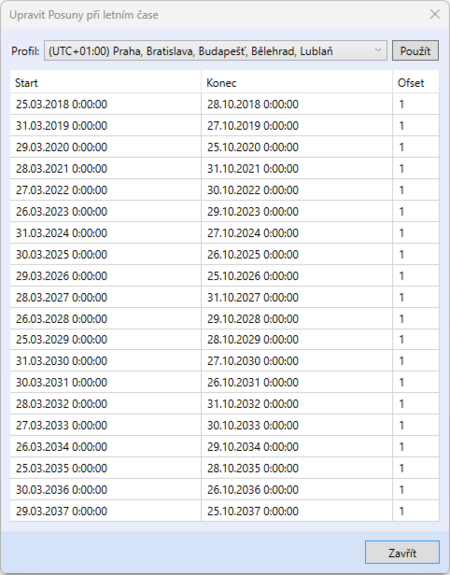Select end cell 28.10.2029 0:00:00
450x575 pixels.
pyautogui.click(x=297, y=339)
